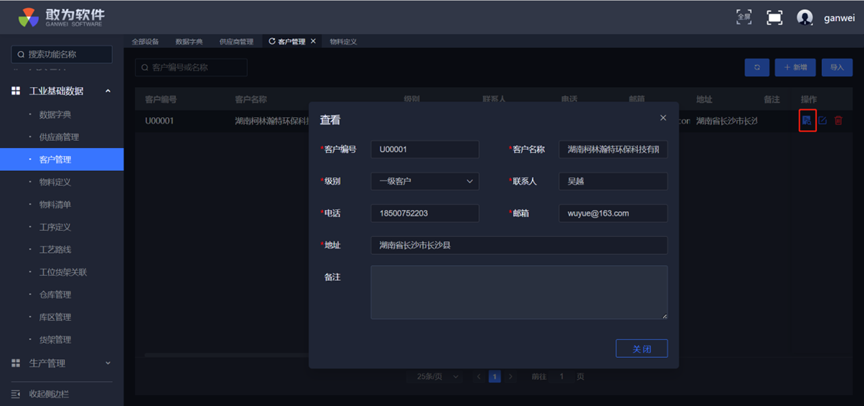Screen dimensions: 864x406
Task: Click 收起侧边栏 to collapse sidebar
Action: click(48, 394)
